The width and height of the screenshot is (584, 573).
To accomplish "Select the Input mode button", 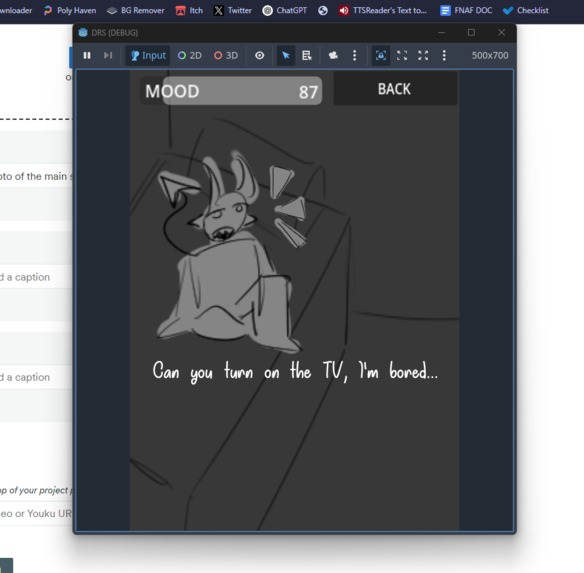I will coord(148,56).
